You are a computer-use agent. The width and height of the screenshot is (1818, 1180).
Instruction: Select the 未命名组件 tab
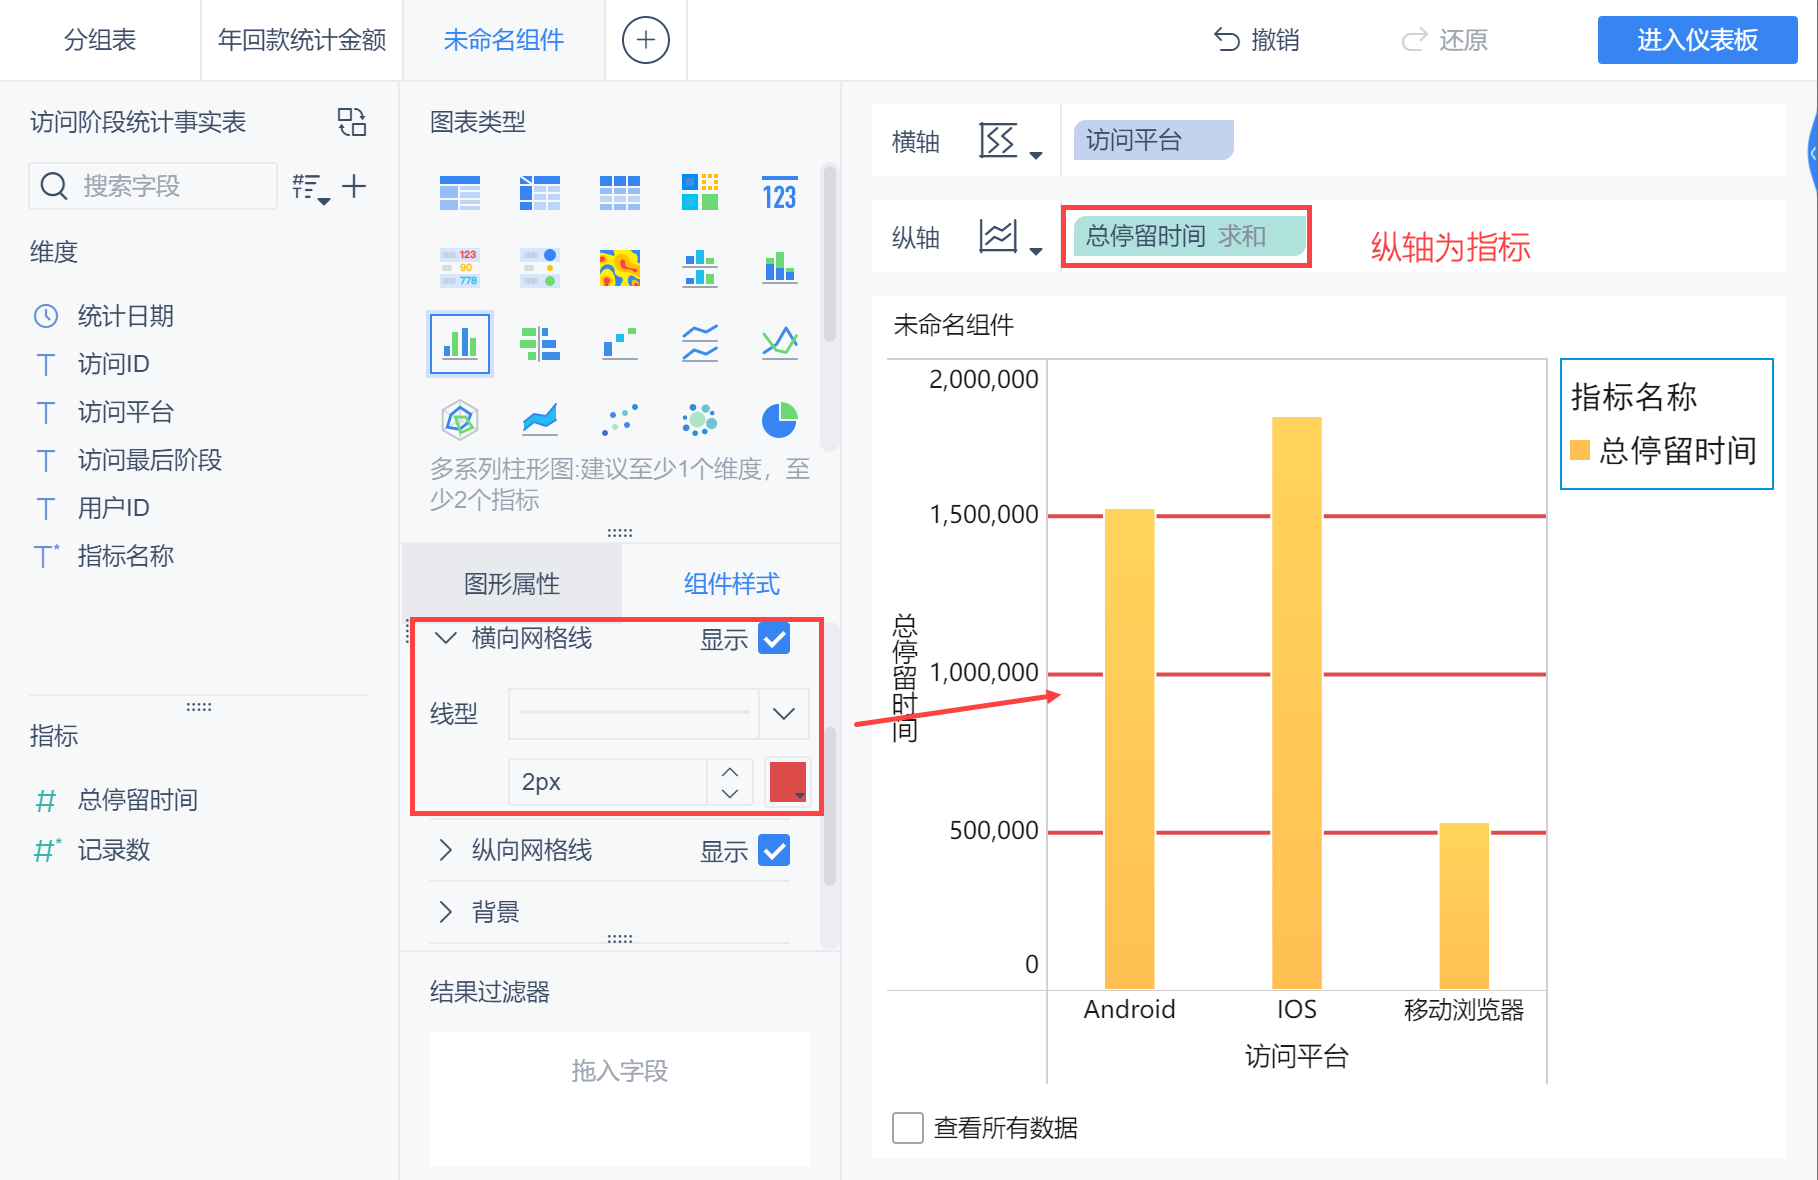click(x=504, y=40)
